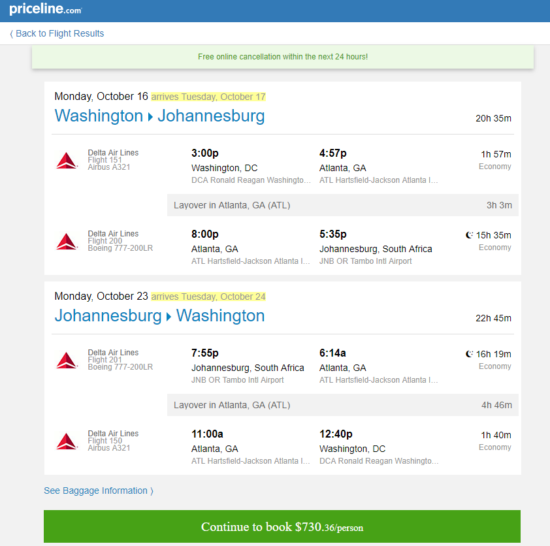Screen dimensions: 550x546
Task: Click the 12:40p Washington, DC arrival time
Action: pyautogui.click(x=336, y=434)
